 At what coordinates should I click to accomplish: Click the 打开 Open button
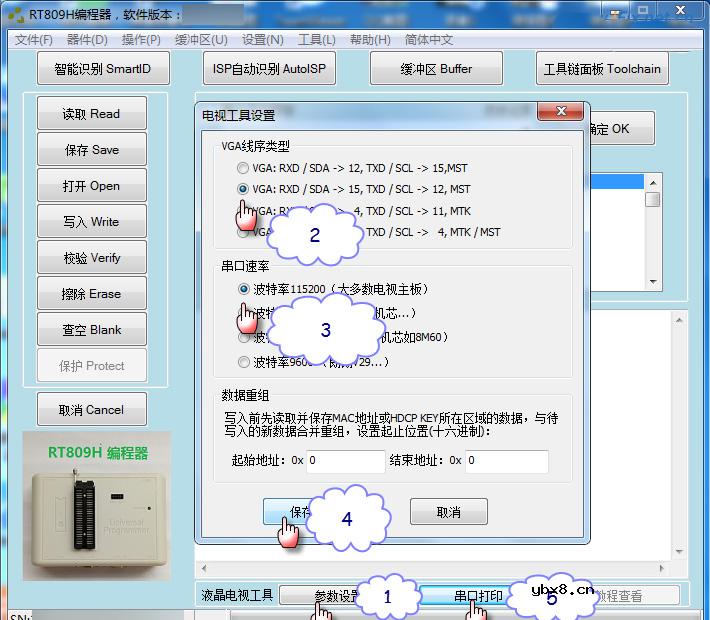coord(92,185)
